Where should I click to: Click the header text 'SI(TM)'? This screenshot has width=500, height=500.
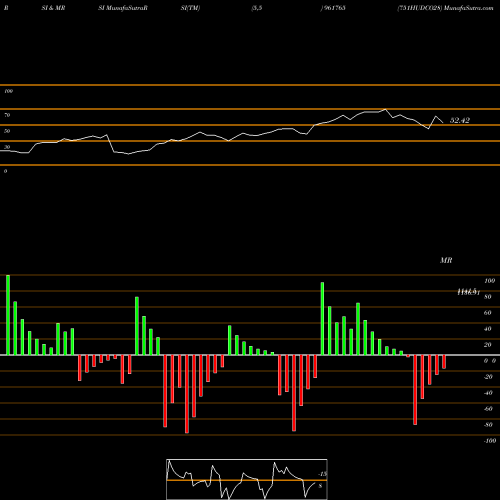tap(190, 8)
